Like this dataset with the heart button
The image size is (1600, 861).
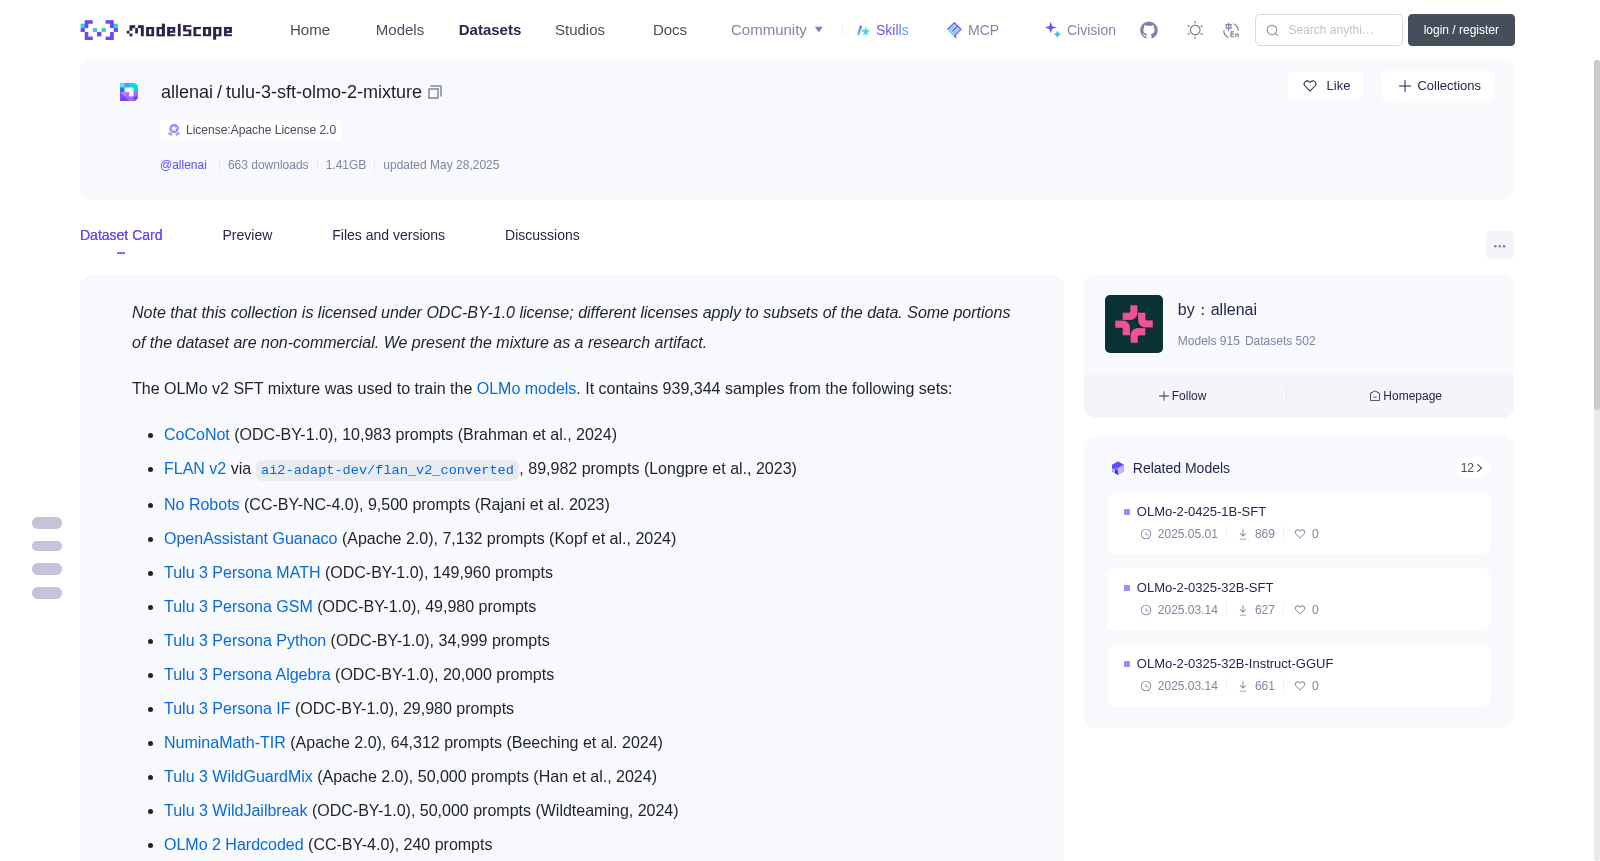pos(1325,86)
